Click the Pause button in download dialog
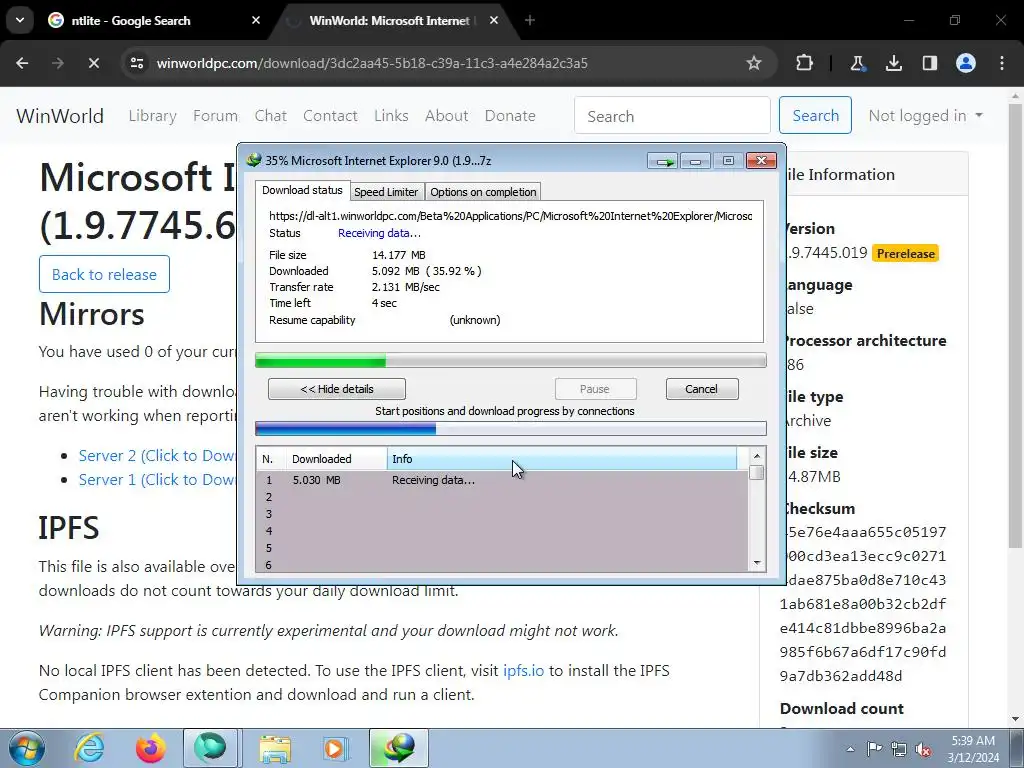 click(x=595, y=389)
